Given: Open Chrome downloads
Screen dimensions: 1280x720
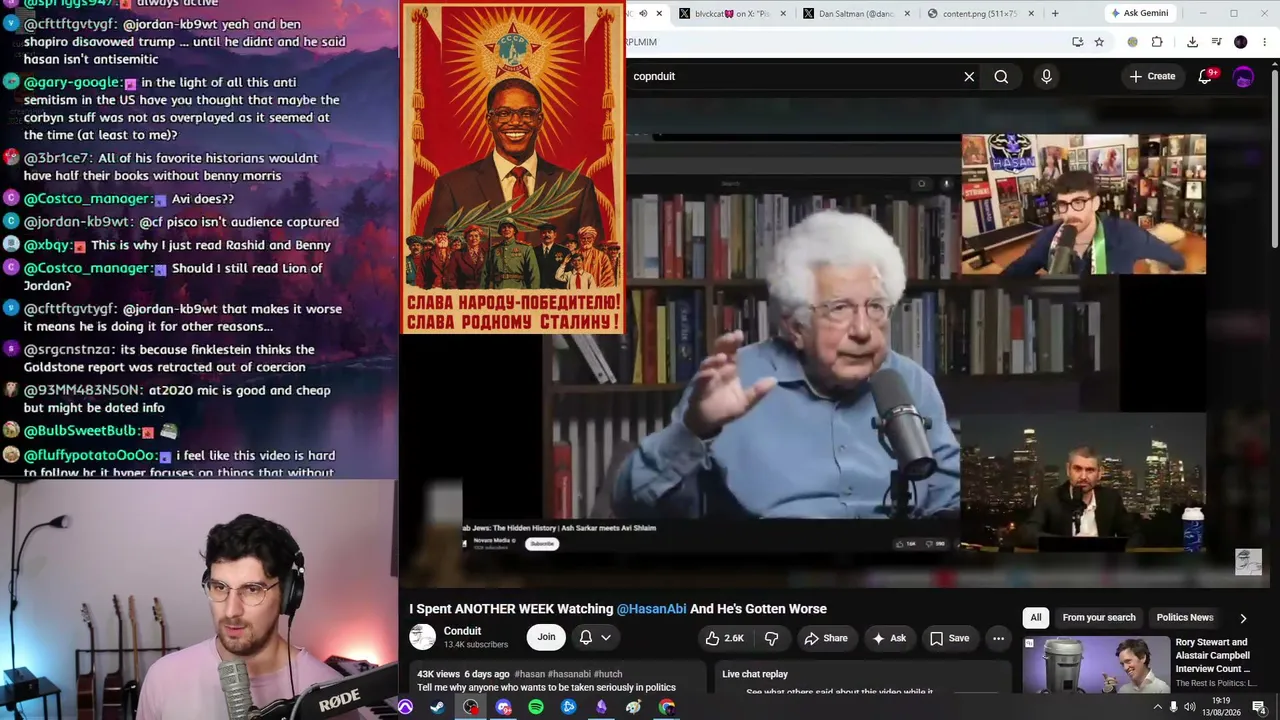Looking at the screenshot, I should [1192, 42].
